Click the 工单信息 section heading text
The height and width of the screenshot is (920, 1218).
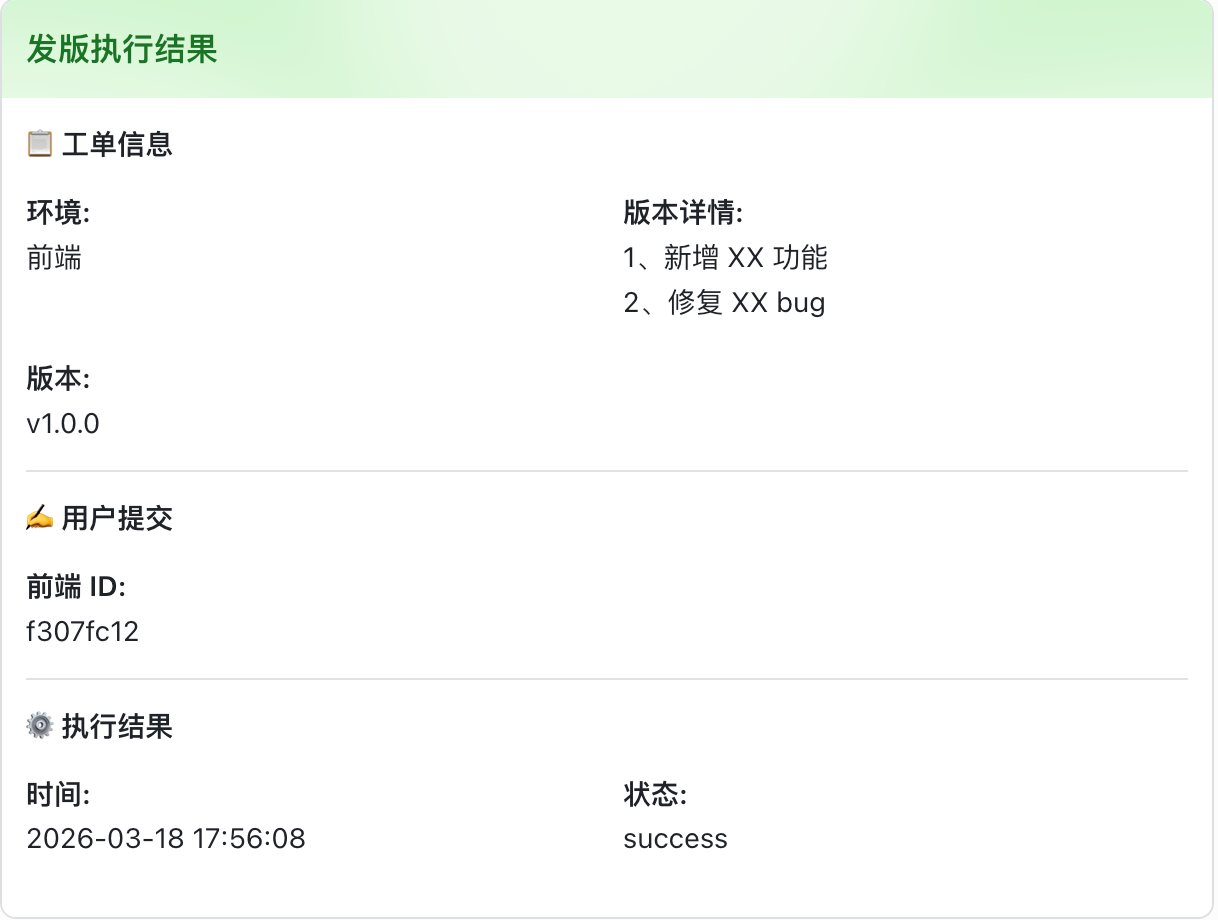(117, 144)
